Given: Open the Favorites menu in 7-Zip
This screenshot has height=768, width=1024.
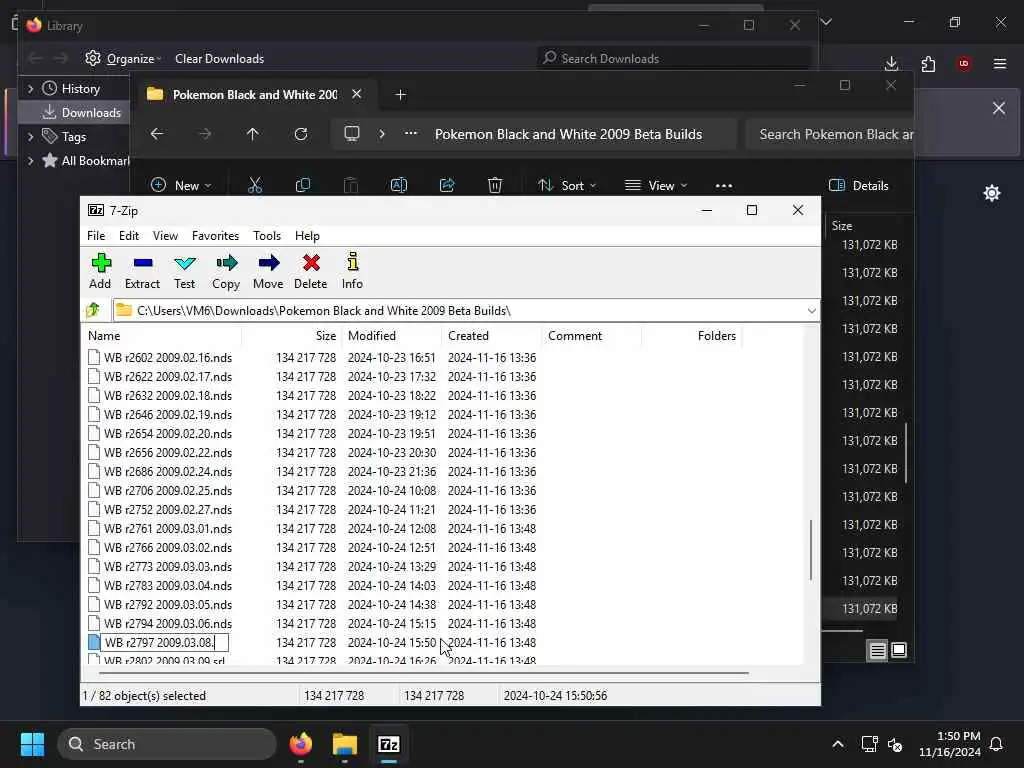Looking at the screenshot, I should point(216,236).
